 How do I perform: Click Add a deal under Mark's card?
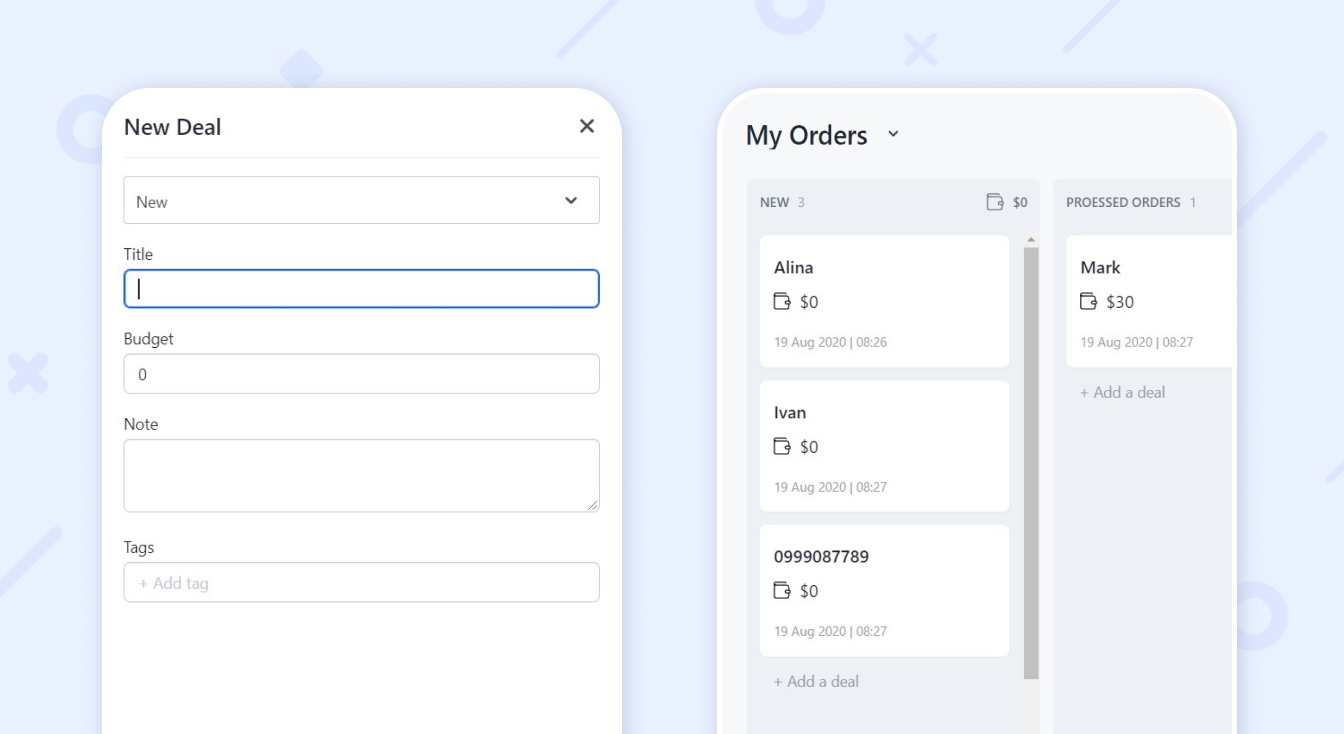point(1122,392)
